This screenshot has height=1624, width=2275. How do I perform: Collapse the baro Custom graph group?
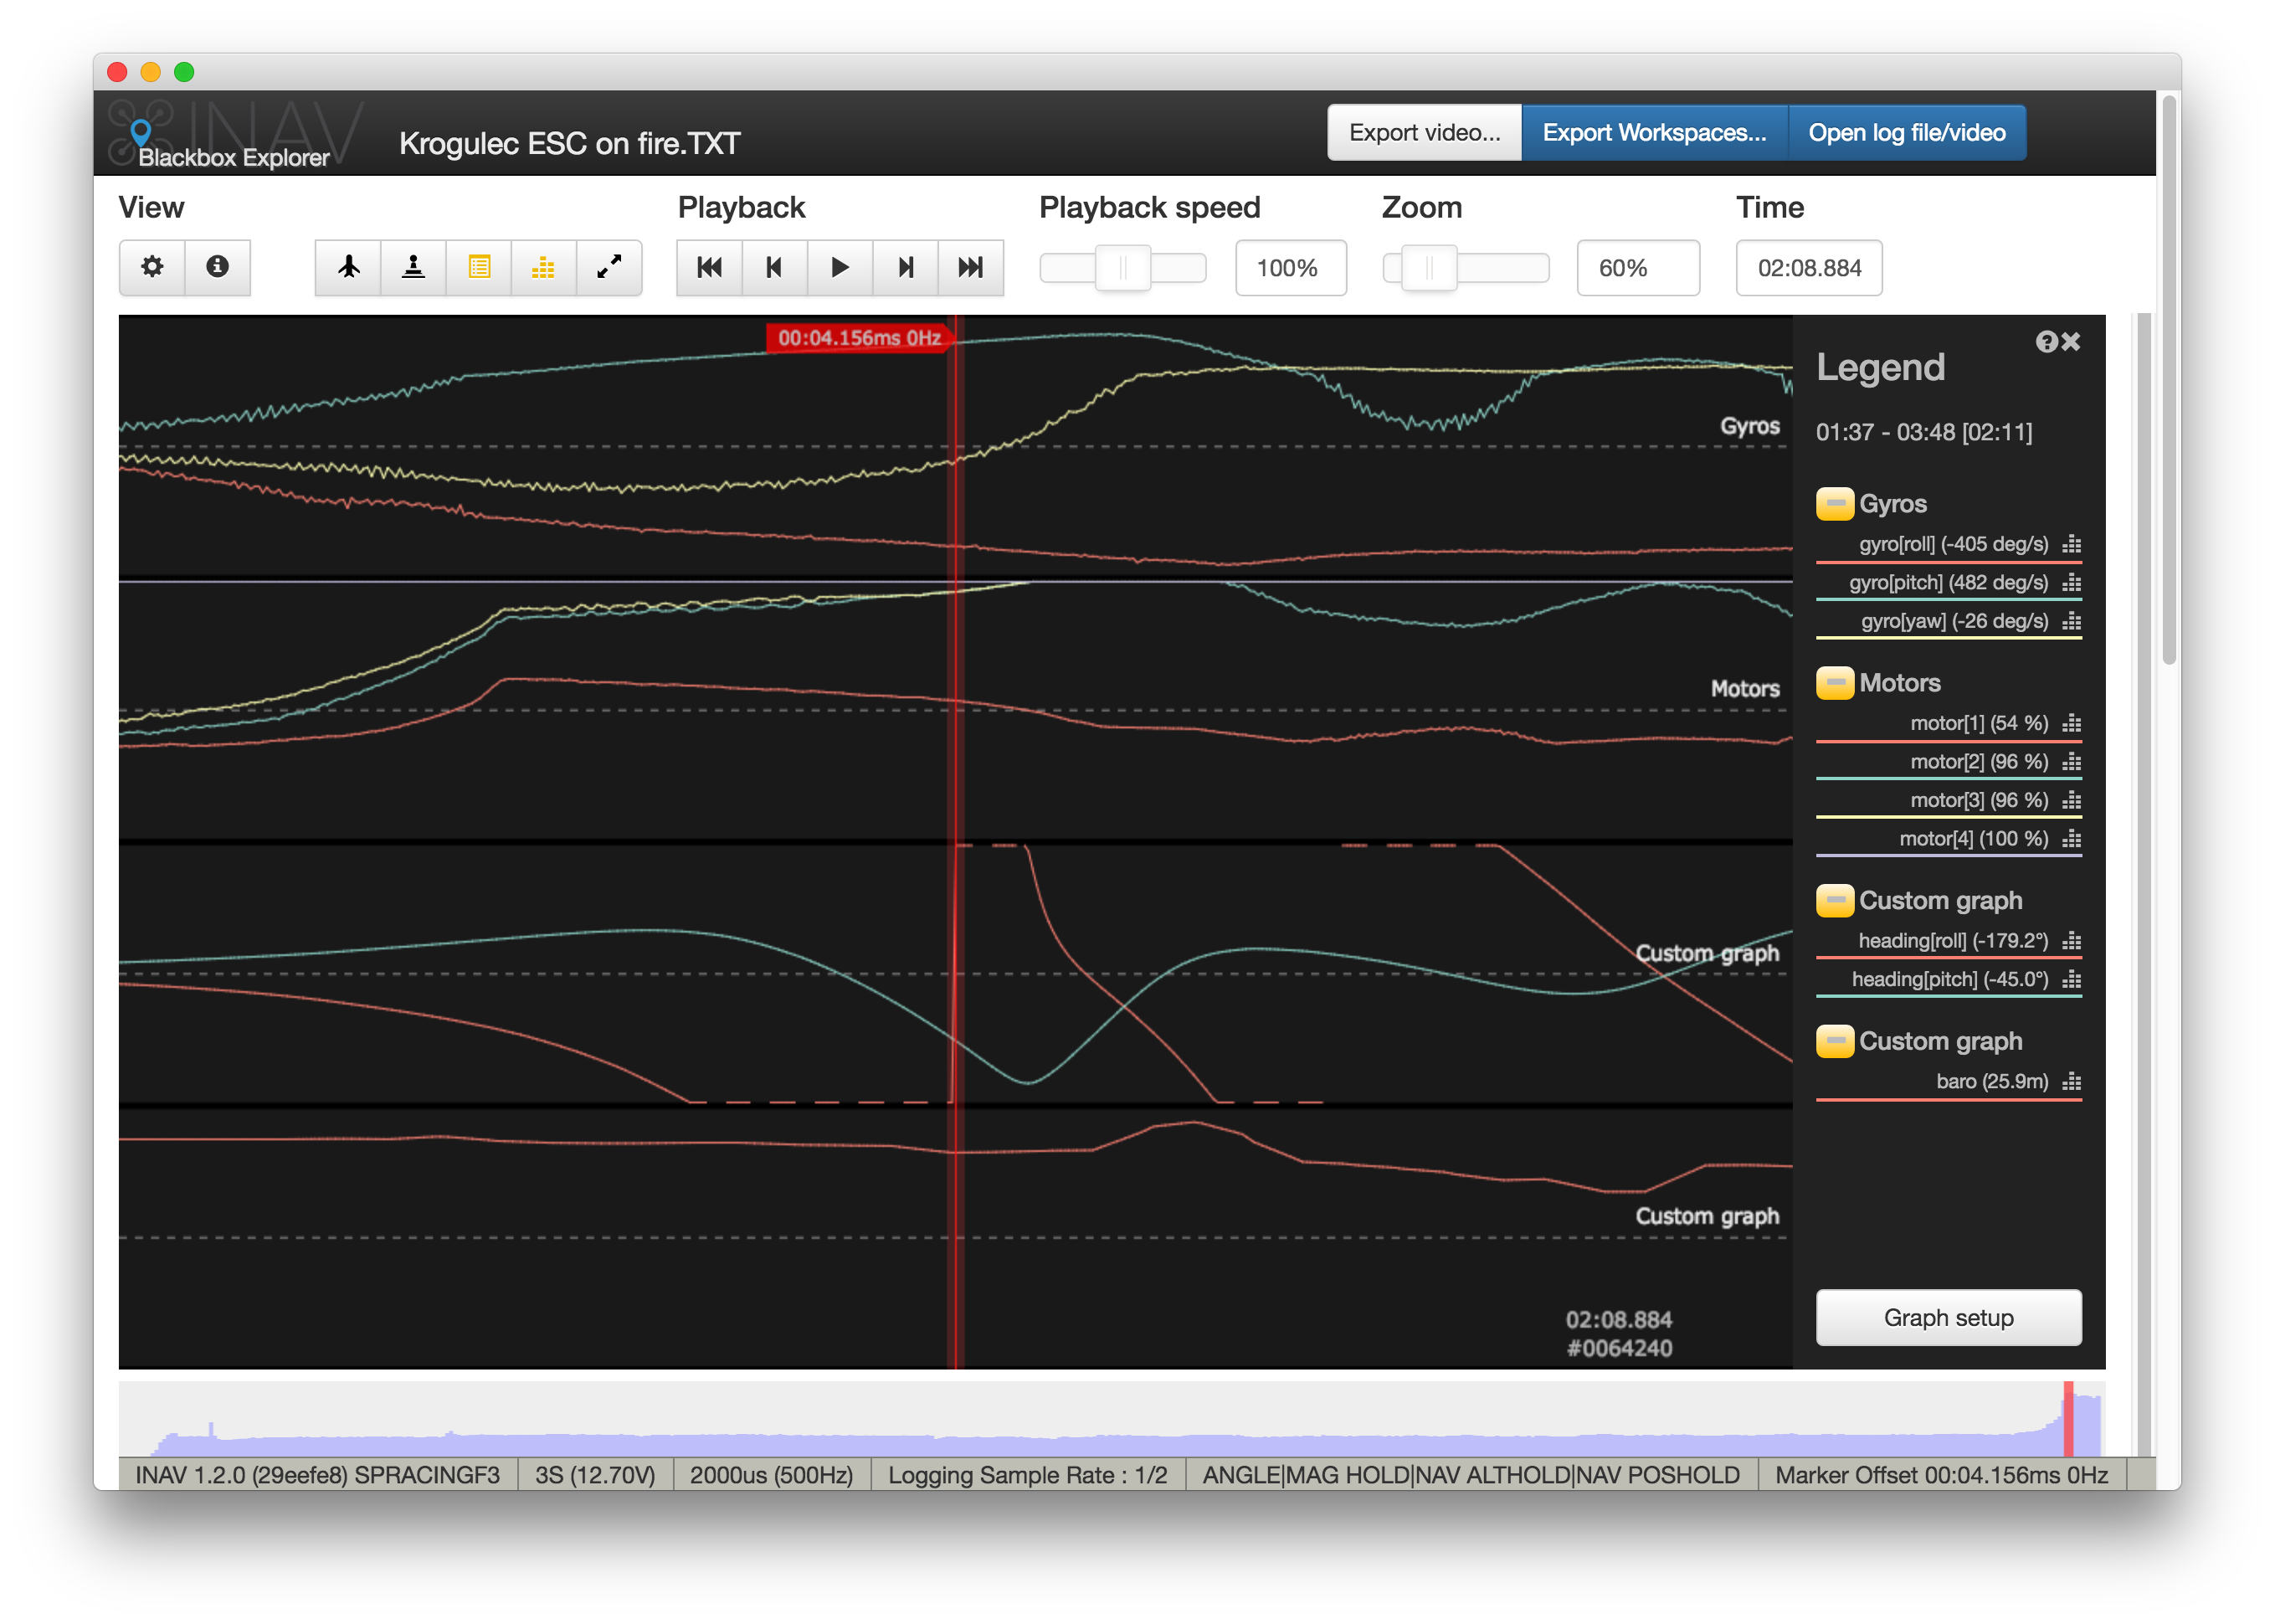[x=1834, y=1041]
